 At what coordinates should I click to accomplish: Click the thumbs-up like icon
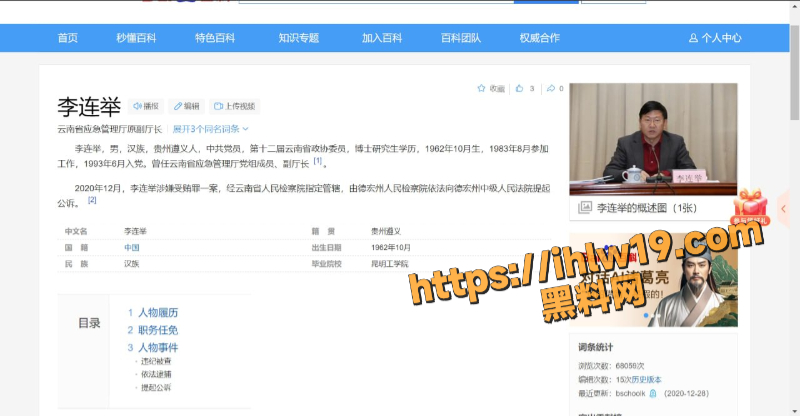(519, 88)
